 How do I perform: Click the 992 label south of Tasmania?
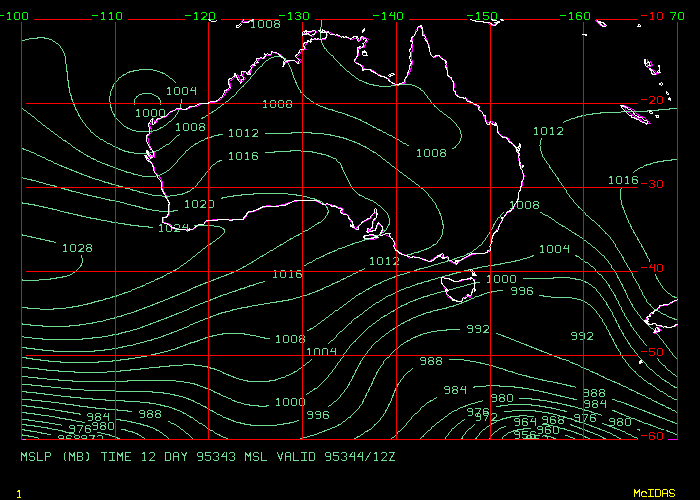coord(478,329)
